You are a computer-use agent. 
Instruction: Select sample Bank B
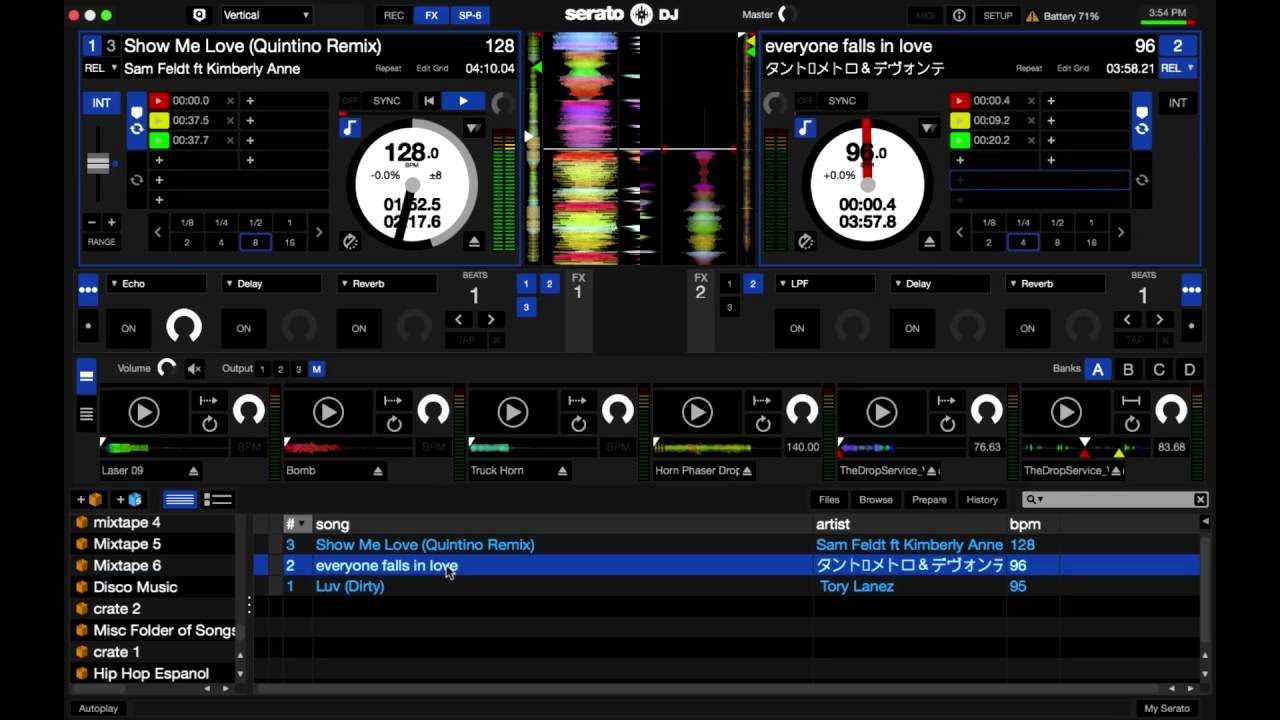point(1128,369)
